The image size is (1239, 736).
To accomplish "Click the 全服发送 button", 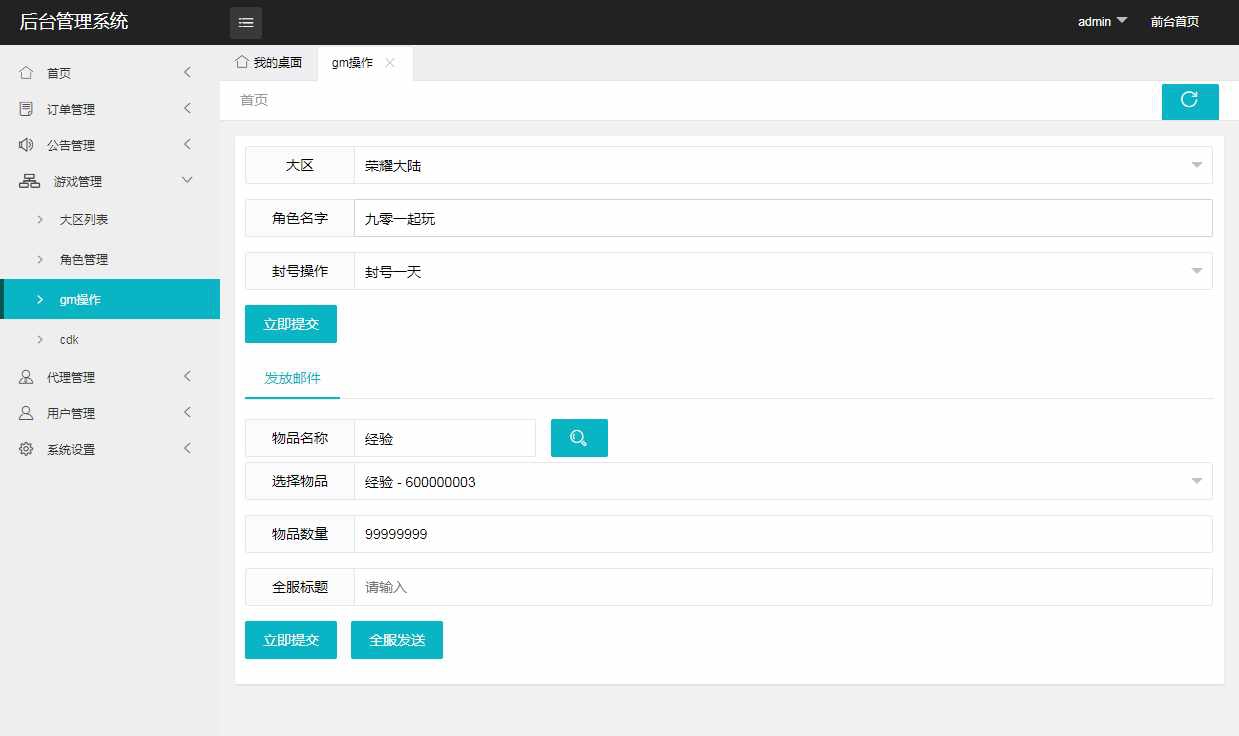I will click(397, 640).
